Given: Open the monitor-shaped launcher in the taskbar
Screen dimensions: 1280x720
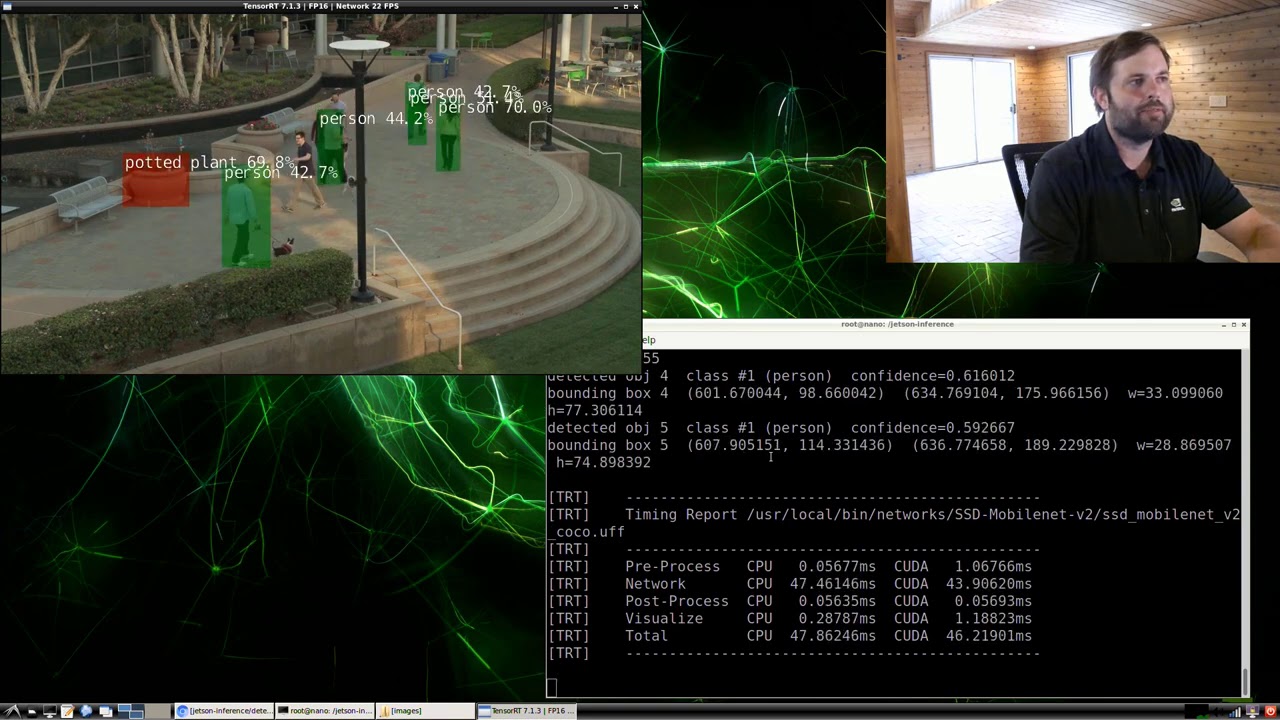Looking at the screenshot, I should tap(49, 711).
